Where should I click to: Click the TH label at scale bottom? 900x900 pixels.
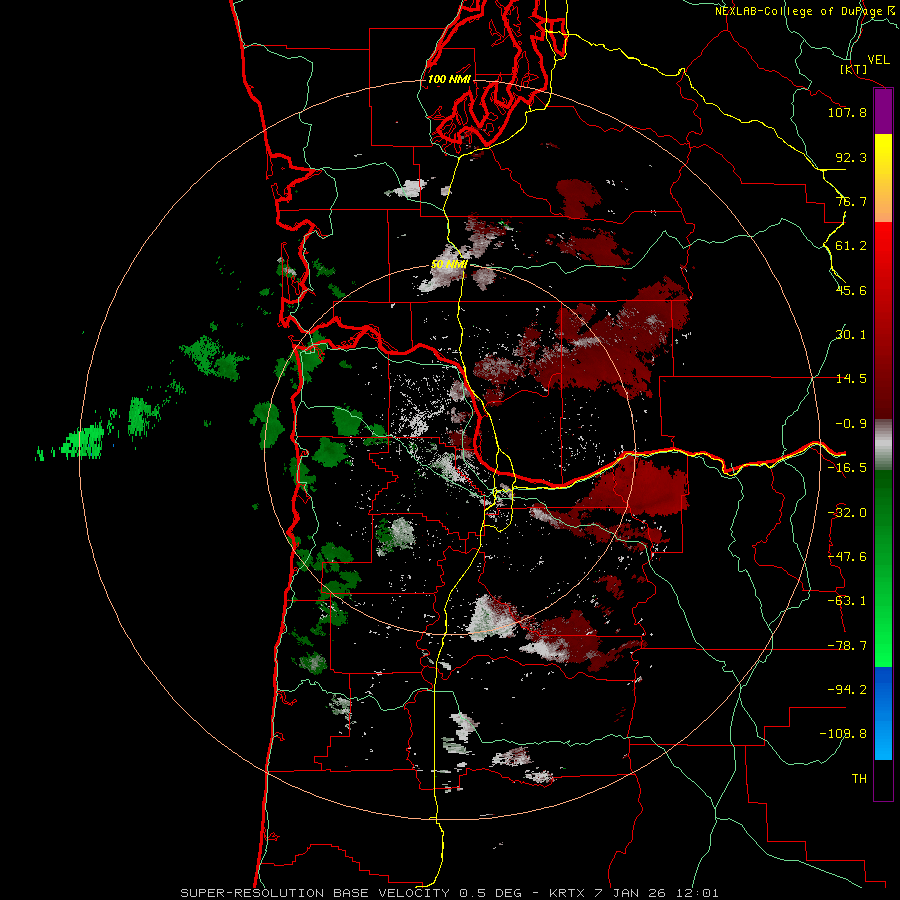859,779
